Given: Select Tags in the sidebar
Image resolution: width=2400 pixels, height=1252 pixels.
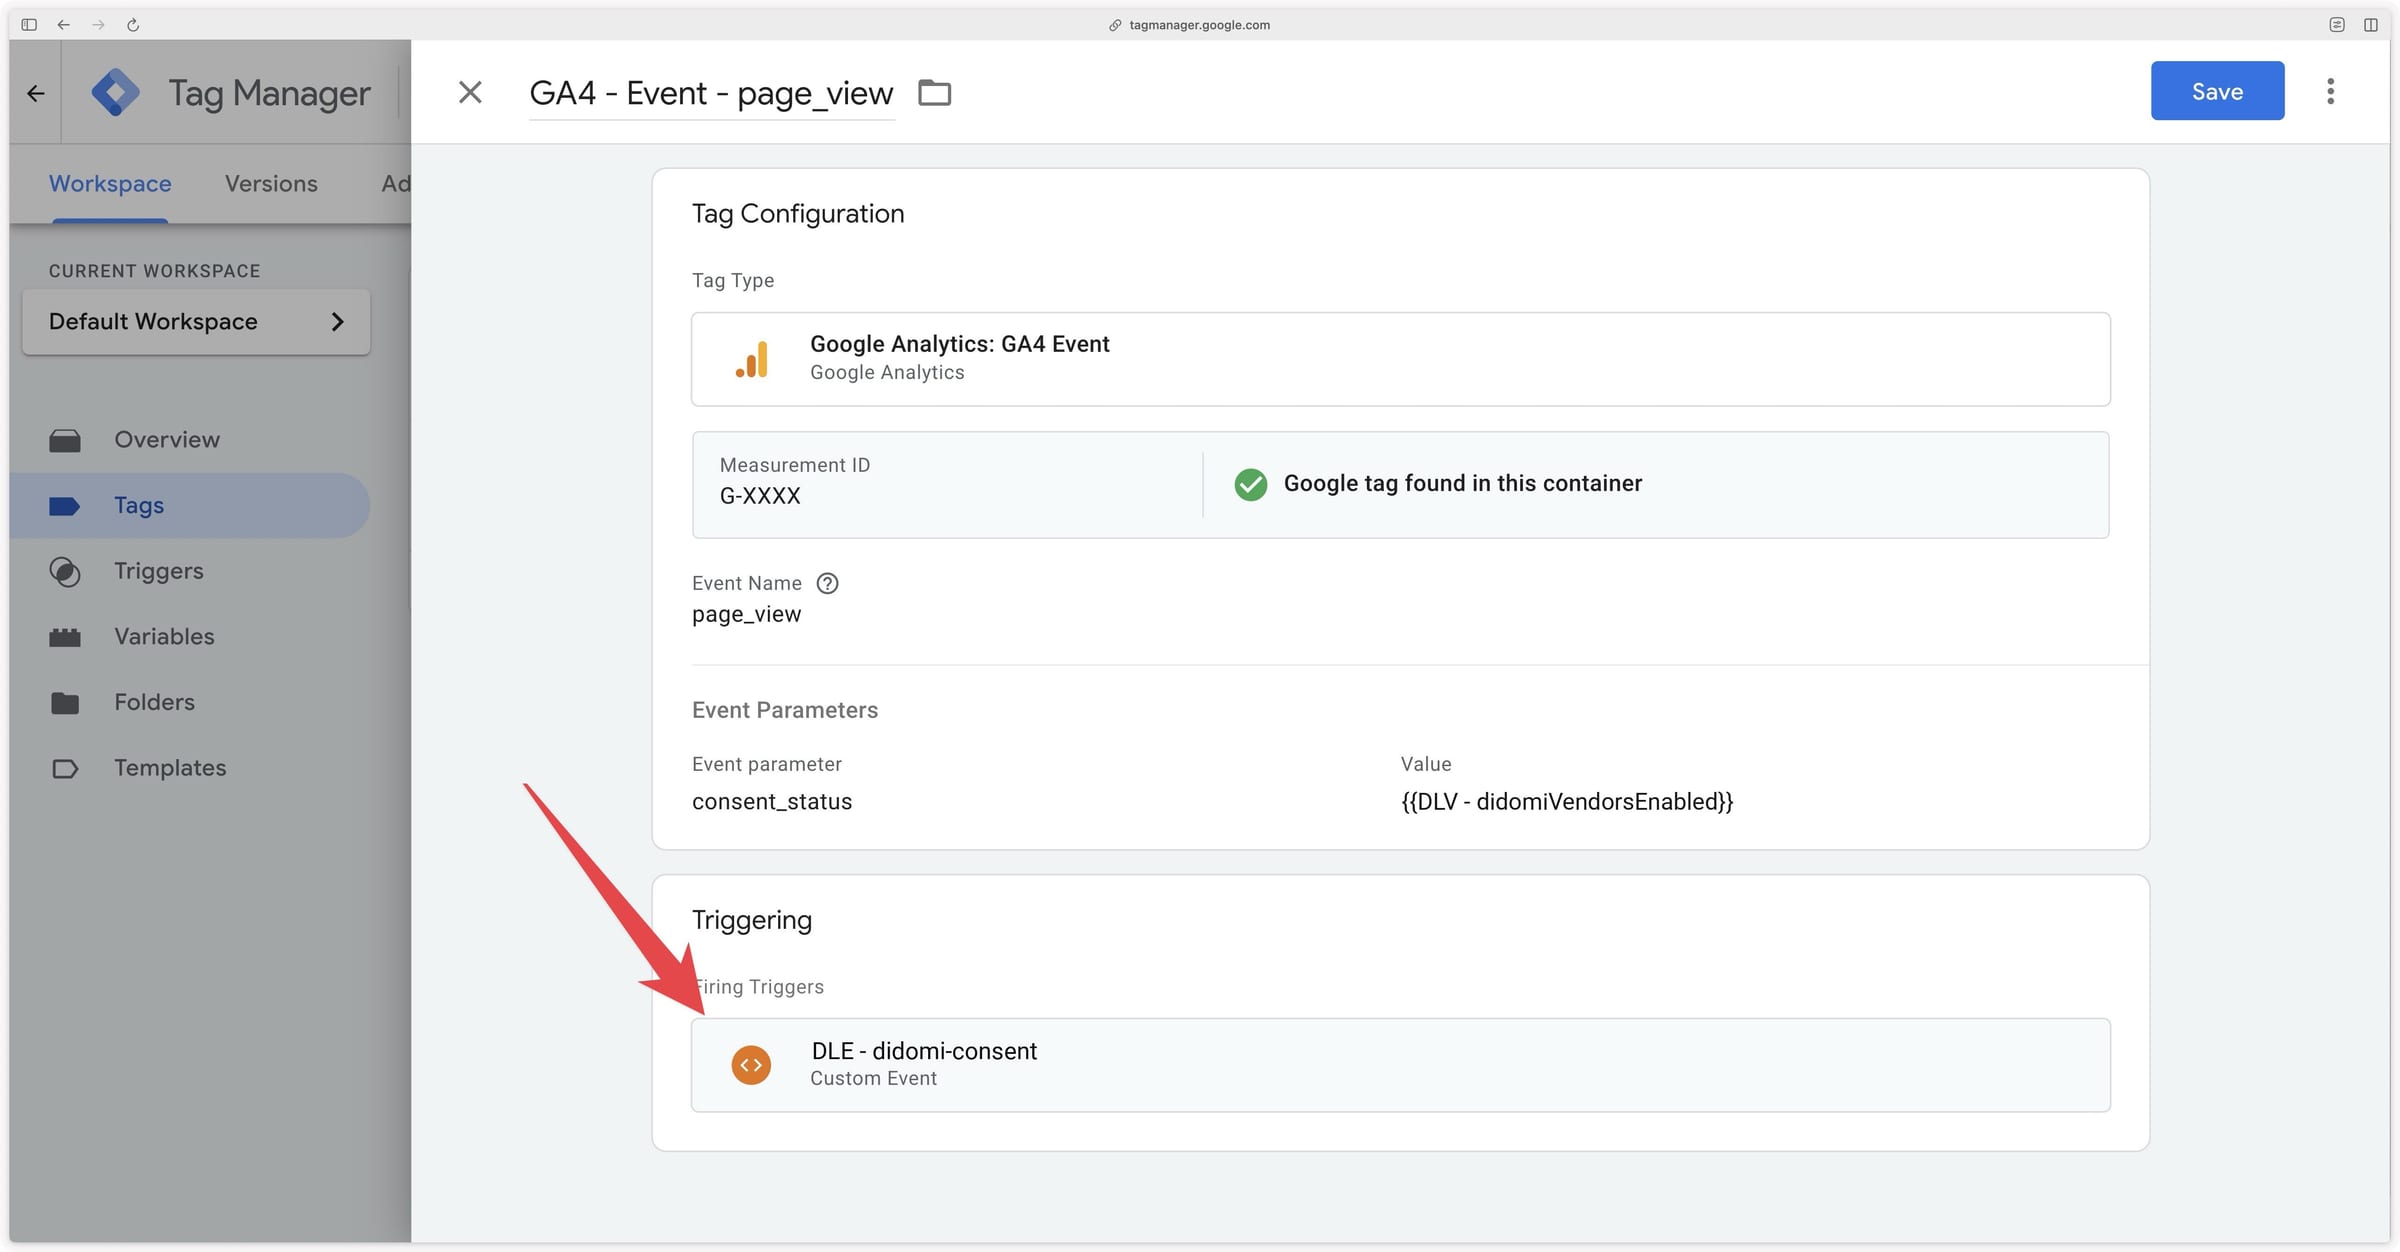Looking at the screenshot, I should coord(190,506).
